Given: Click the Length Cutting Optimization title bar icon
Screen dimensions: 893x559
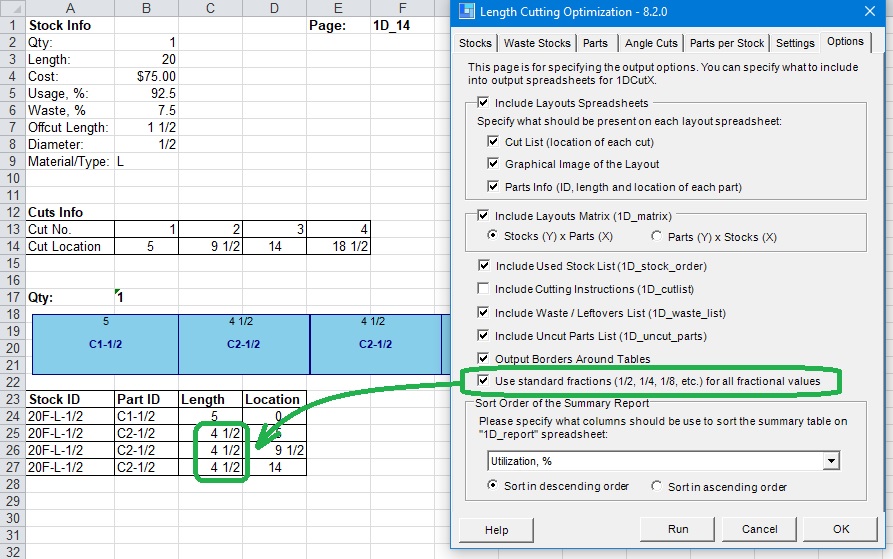Looking at the screenshot, I should point(465,13).
